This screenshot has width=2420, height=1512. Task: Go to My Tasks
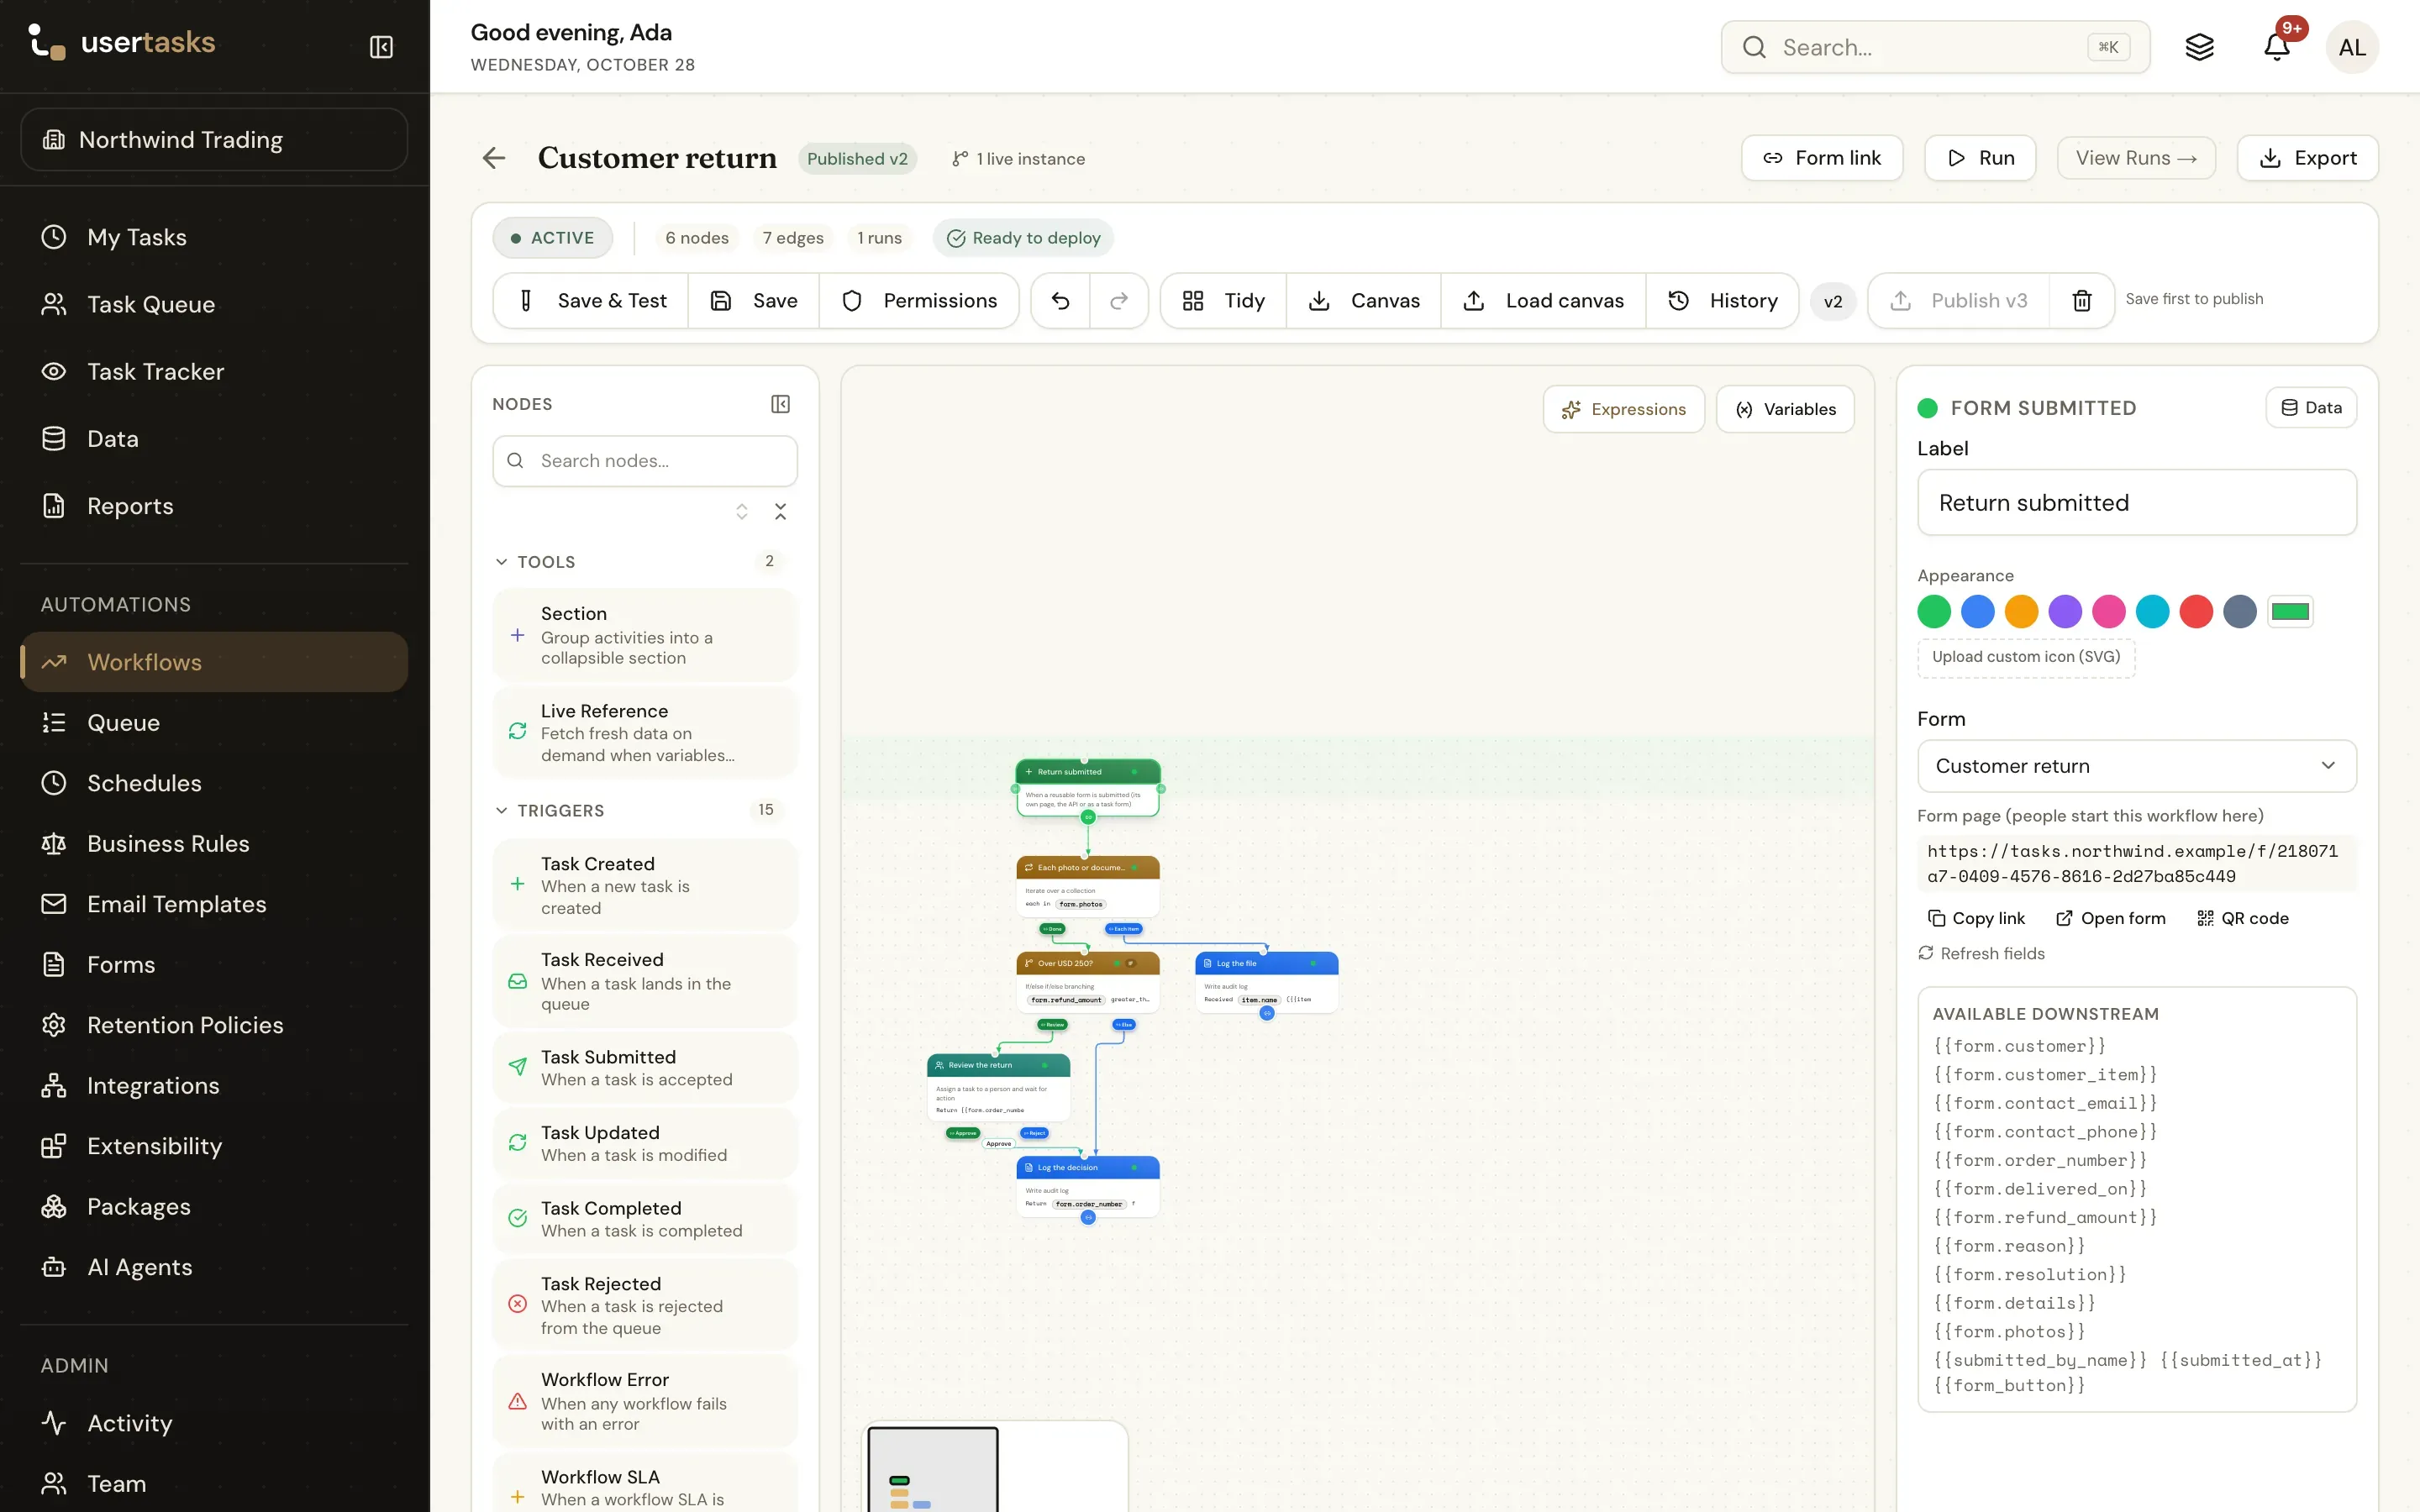point(214,237)
